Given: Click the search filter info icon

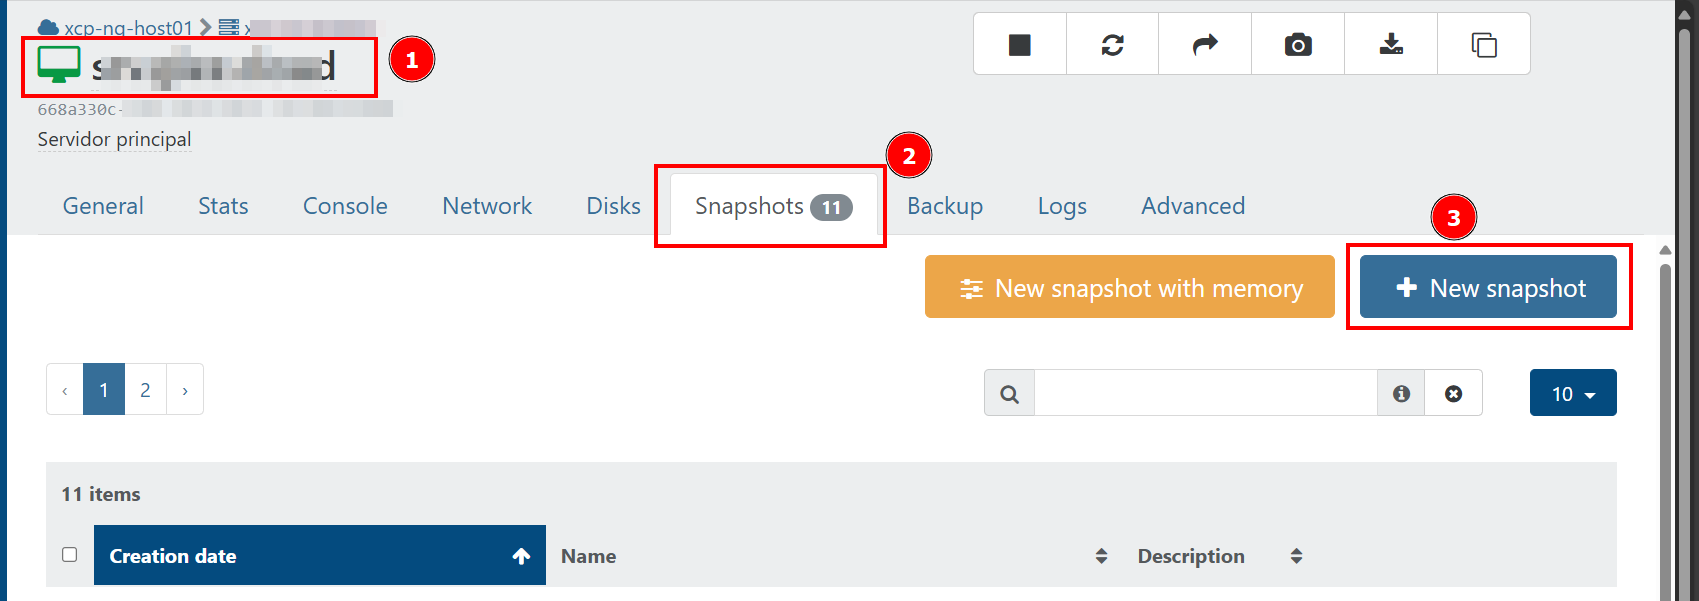Looking at the screenshot, I should point(1401,393).
